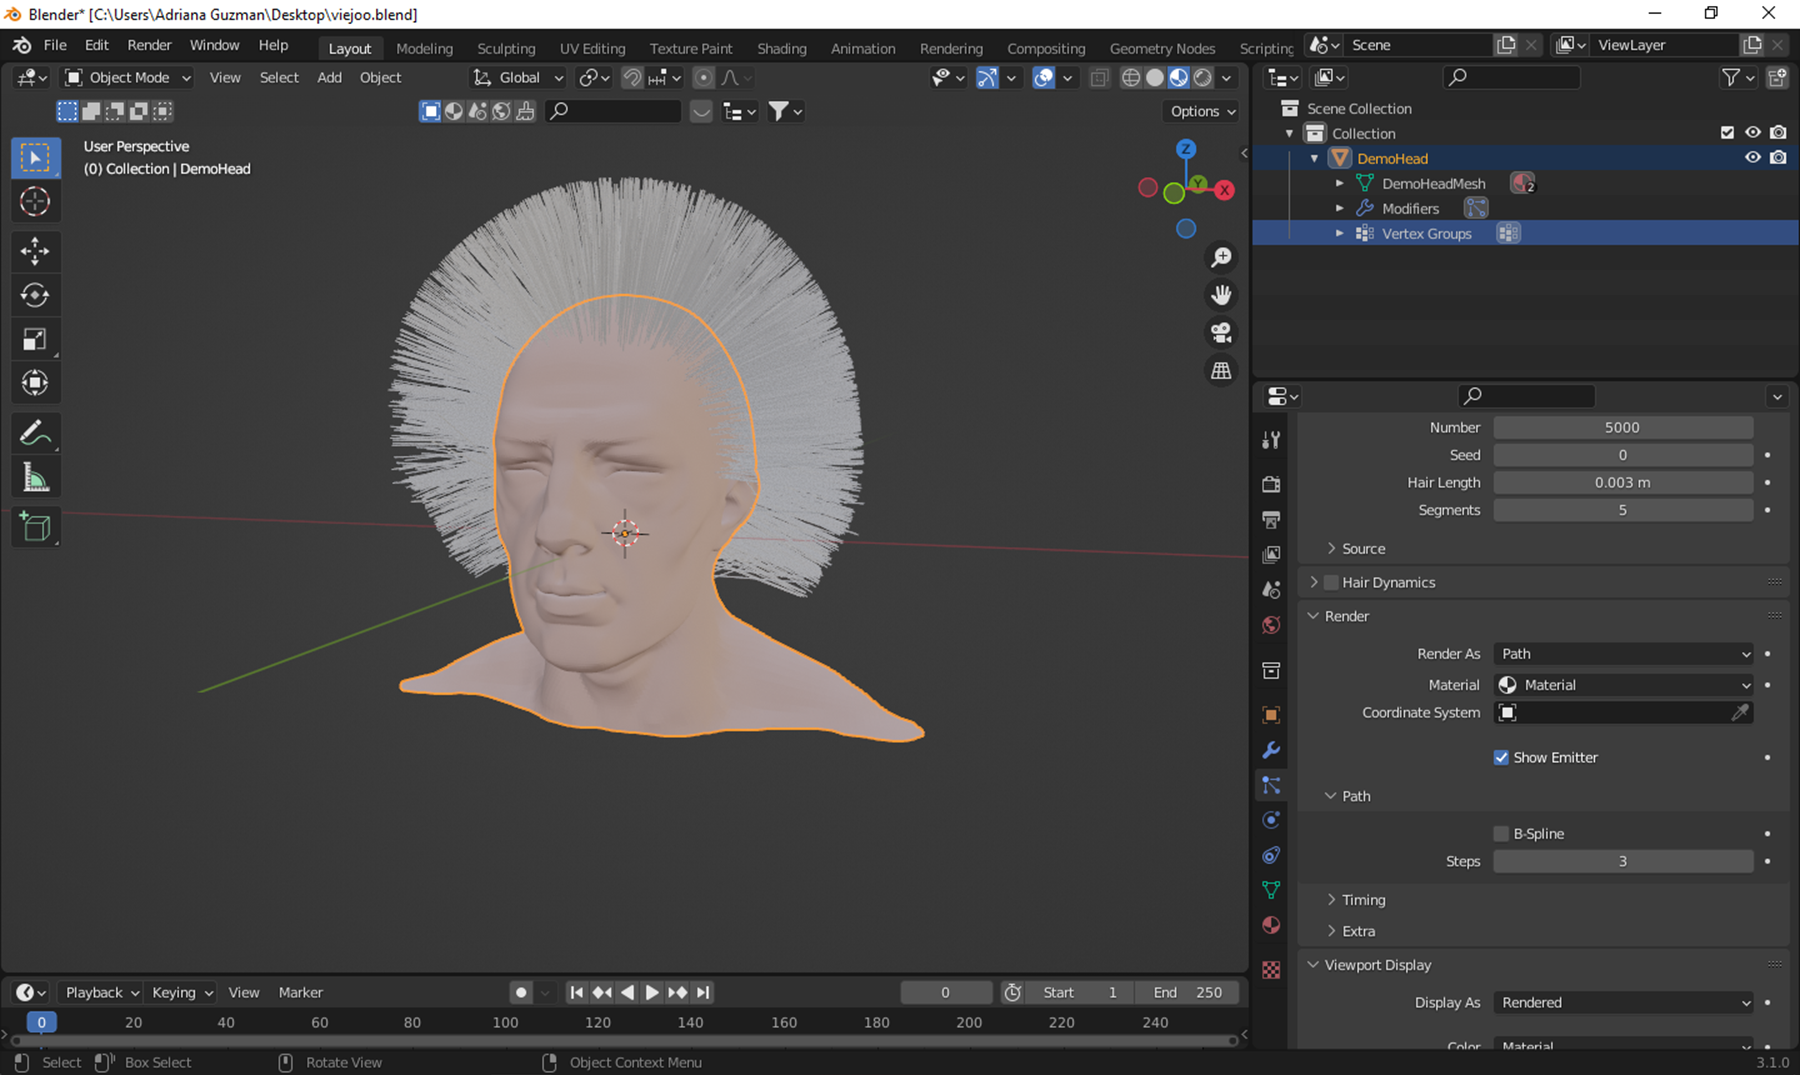
Task: Open the World properties tab
Action: click(x=1271, y=625)
